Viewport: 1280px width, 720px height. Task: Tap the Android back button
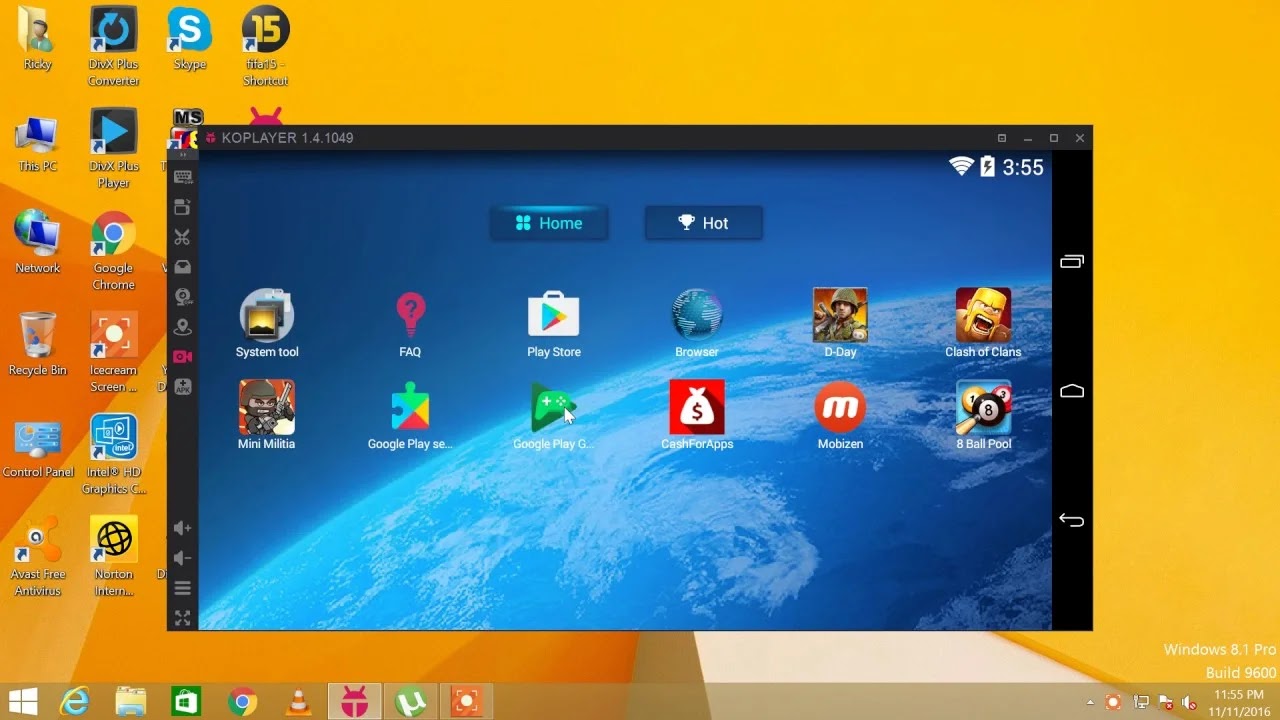click(x=1072, y=520)
